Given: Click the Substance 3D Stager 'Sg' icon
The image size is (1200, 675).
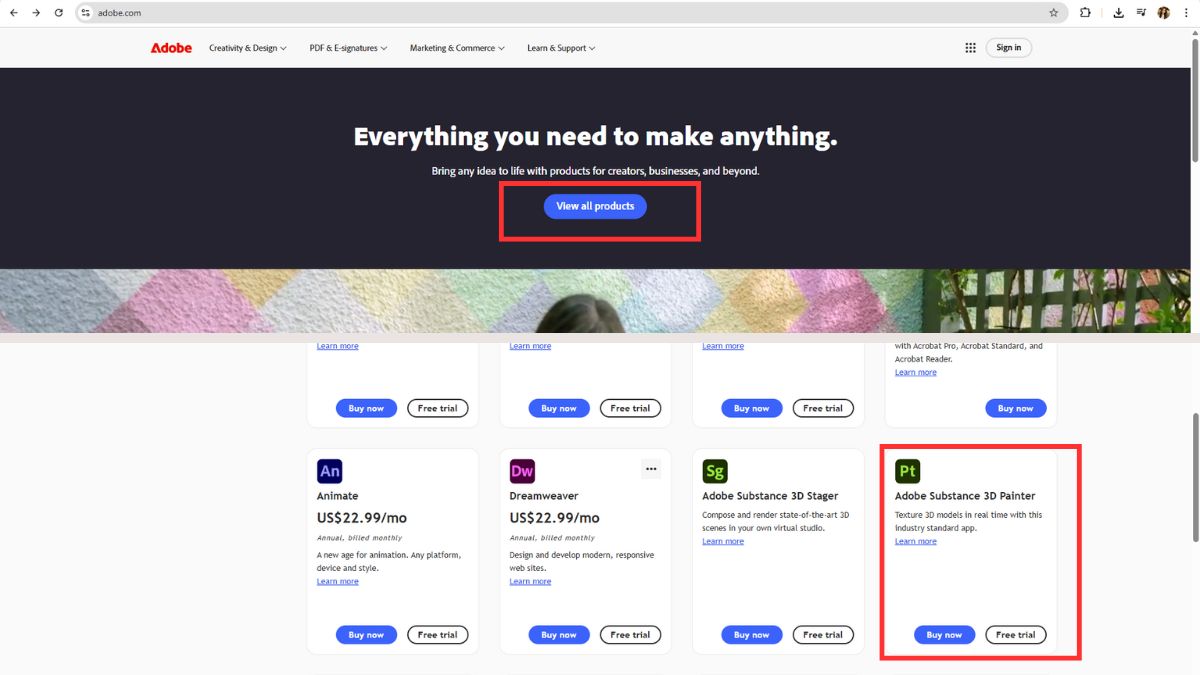Looking at the screenshot, I should 715,470.
